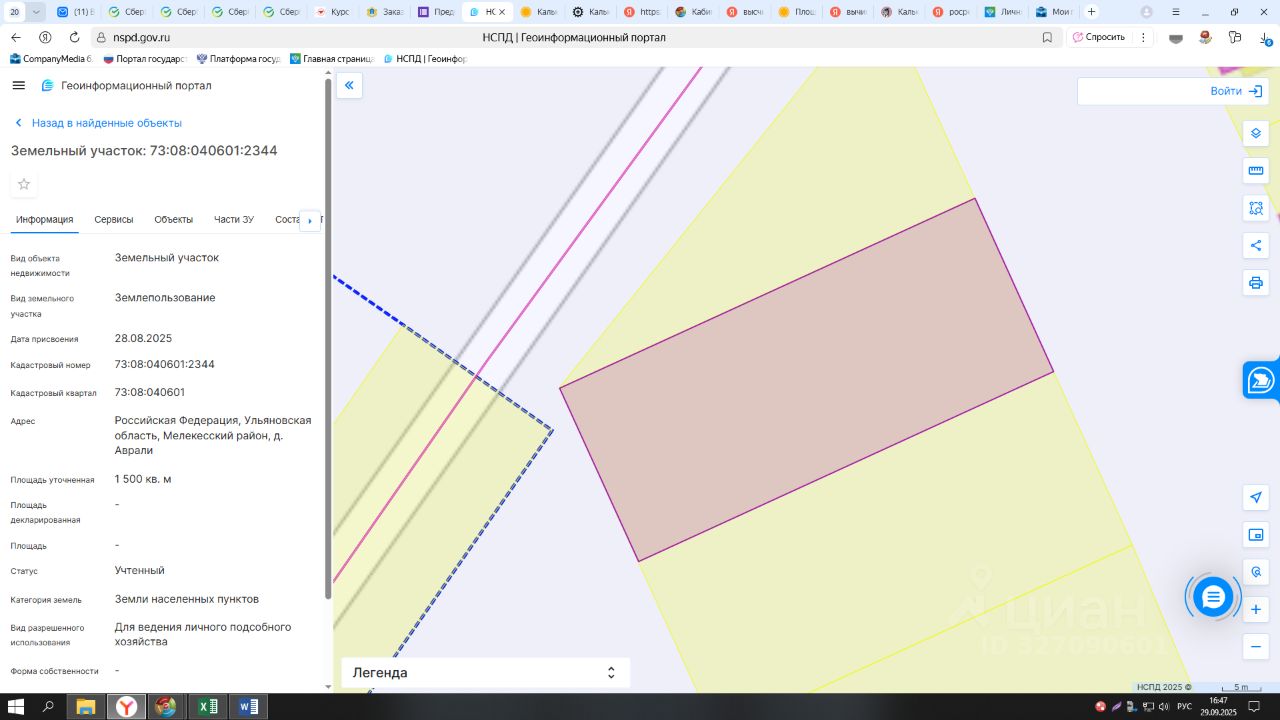Open a new browser tab
This screenshot has width=1280, height=720.
coord(1091,12)
